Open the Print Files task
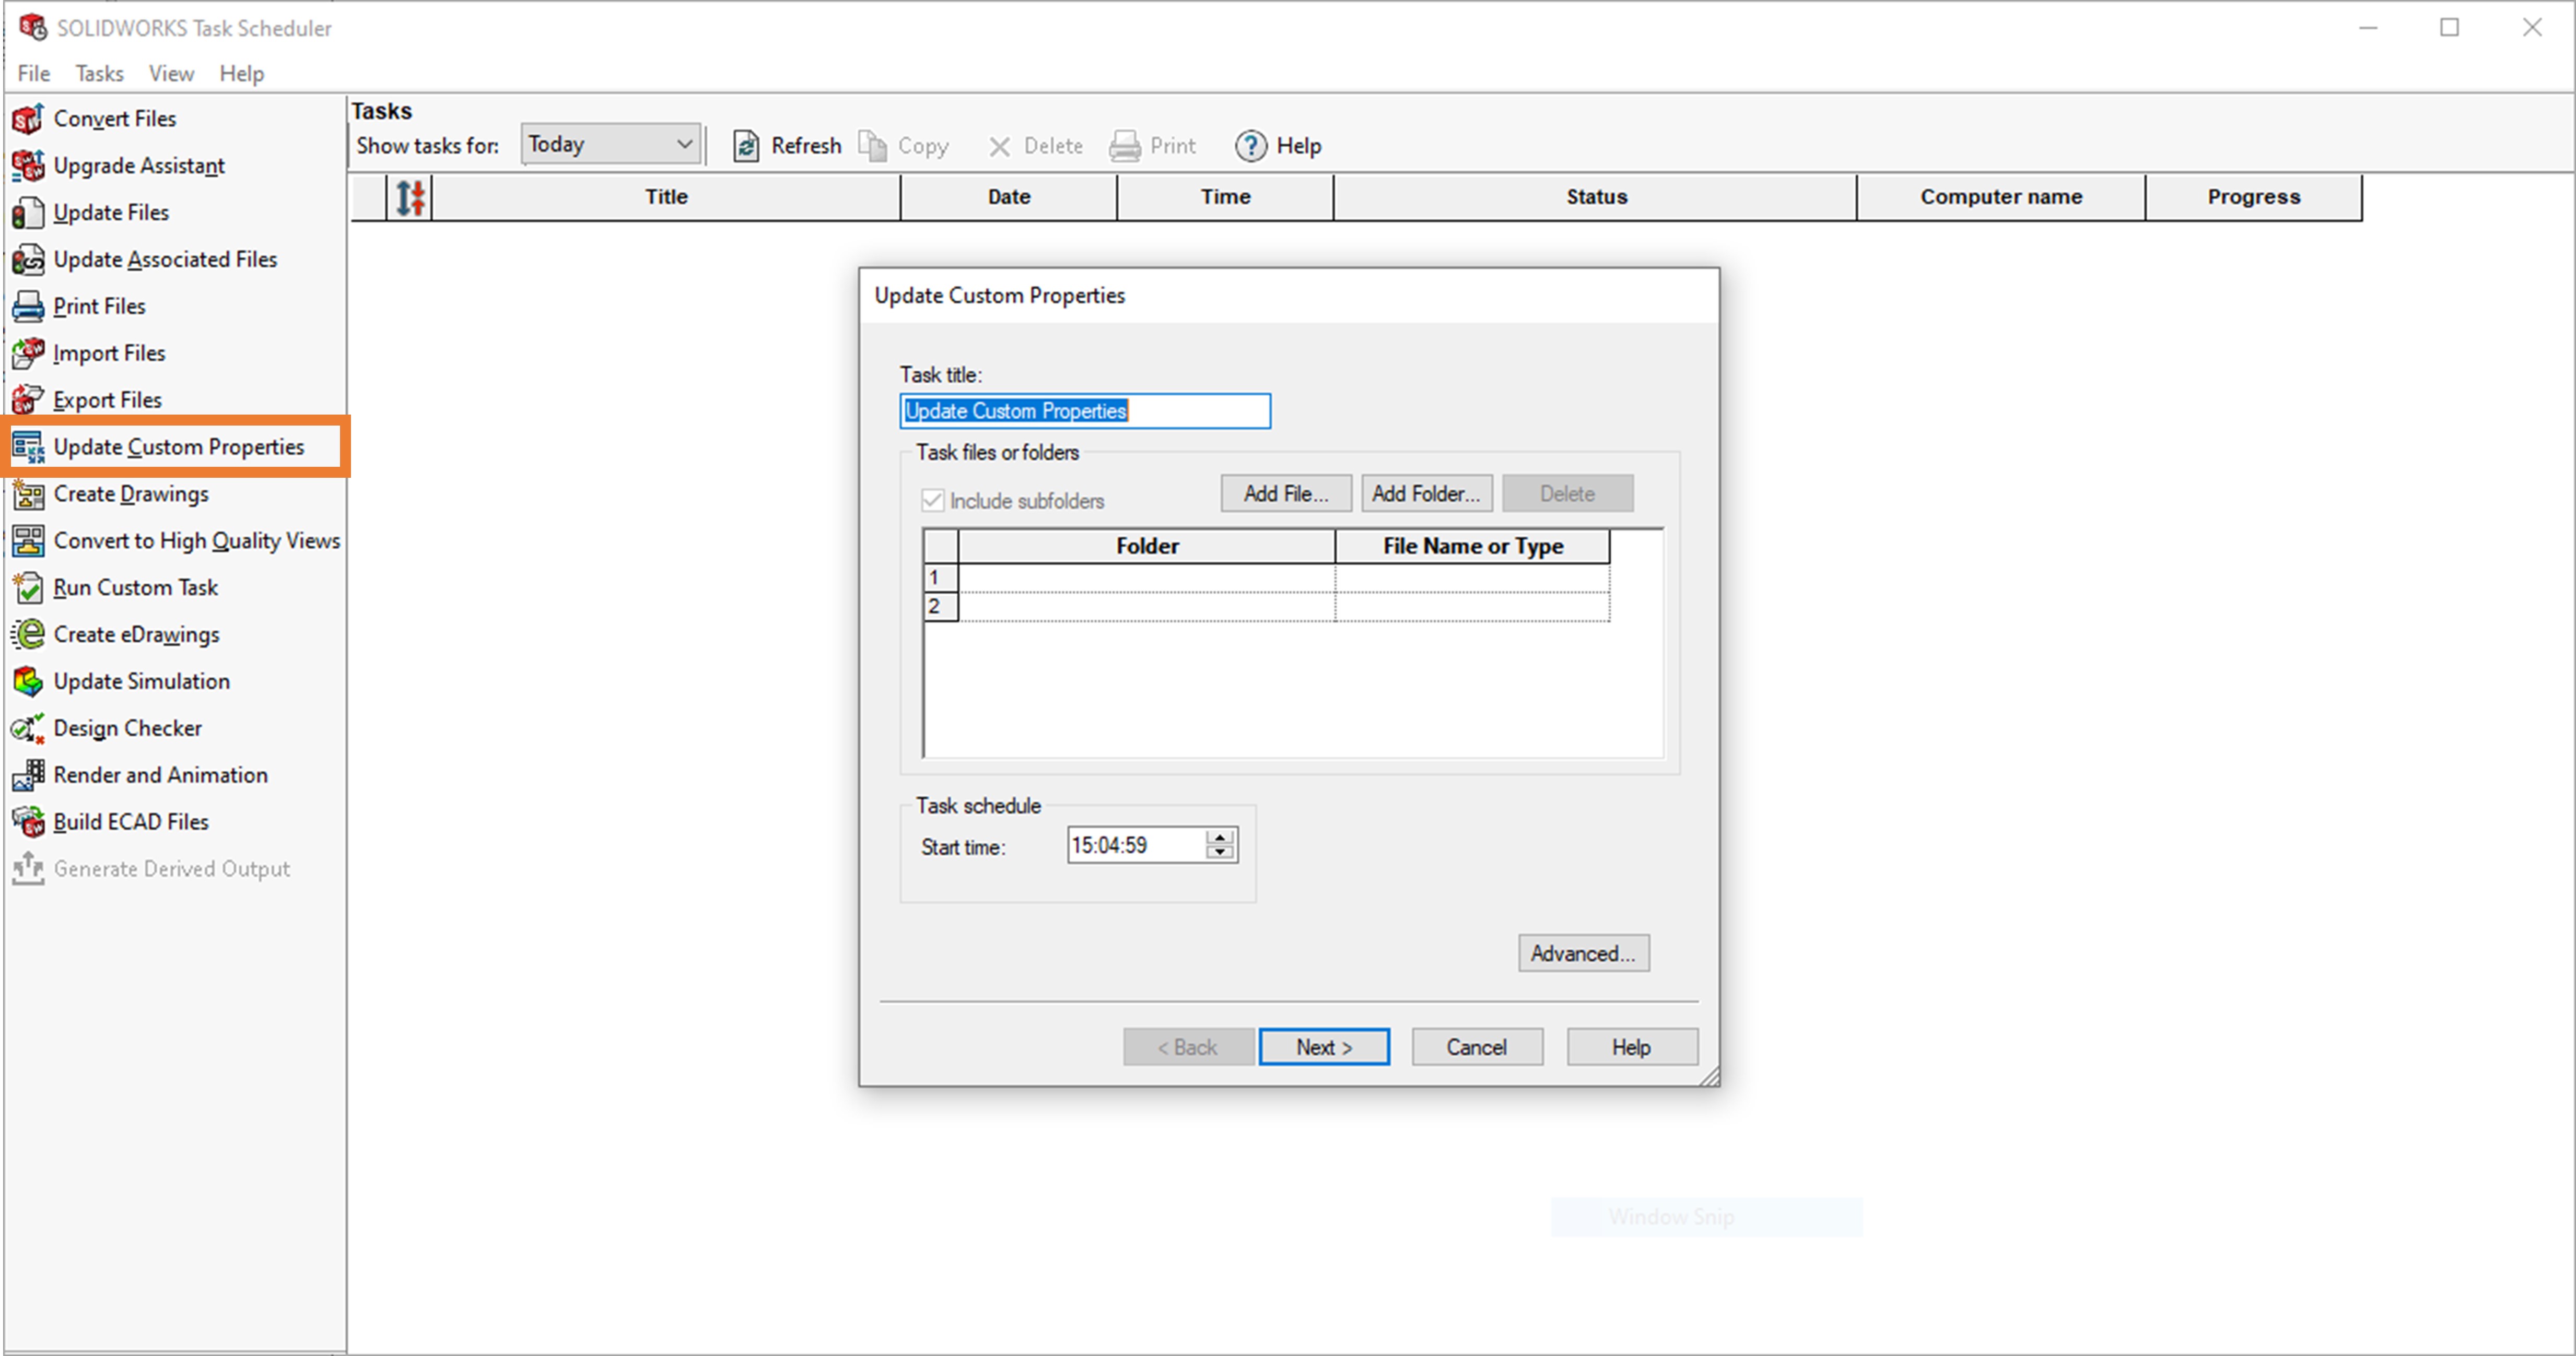 point(98,306)
